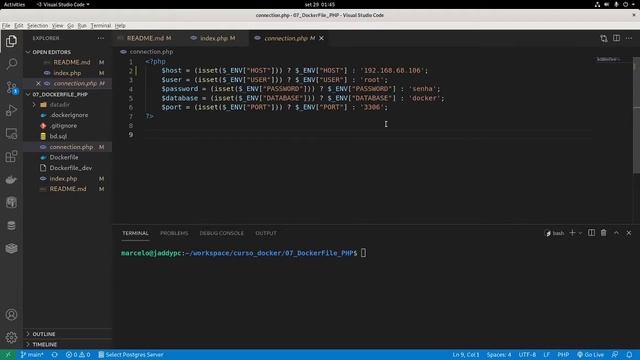The height and width of the screenshot is (360, 640).
Task: Click the LF end-of-line indicator
Action: [547, 355]
